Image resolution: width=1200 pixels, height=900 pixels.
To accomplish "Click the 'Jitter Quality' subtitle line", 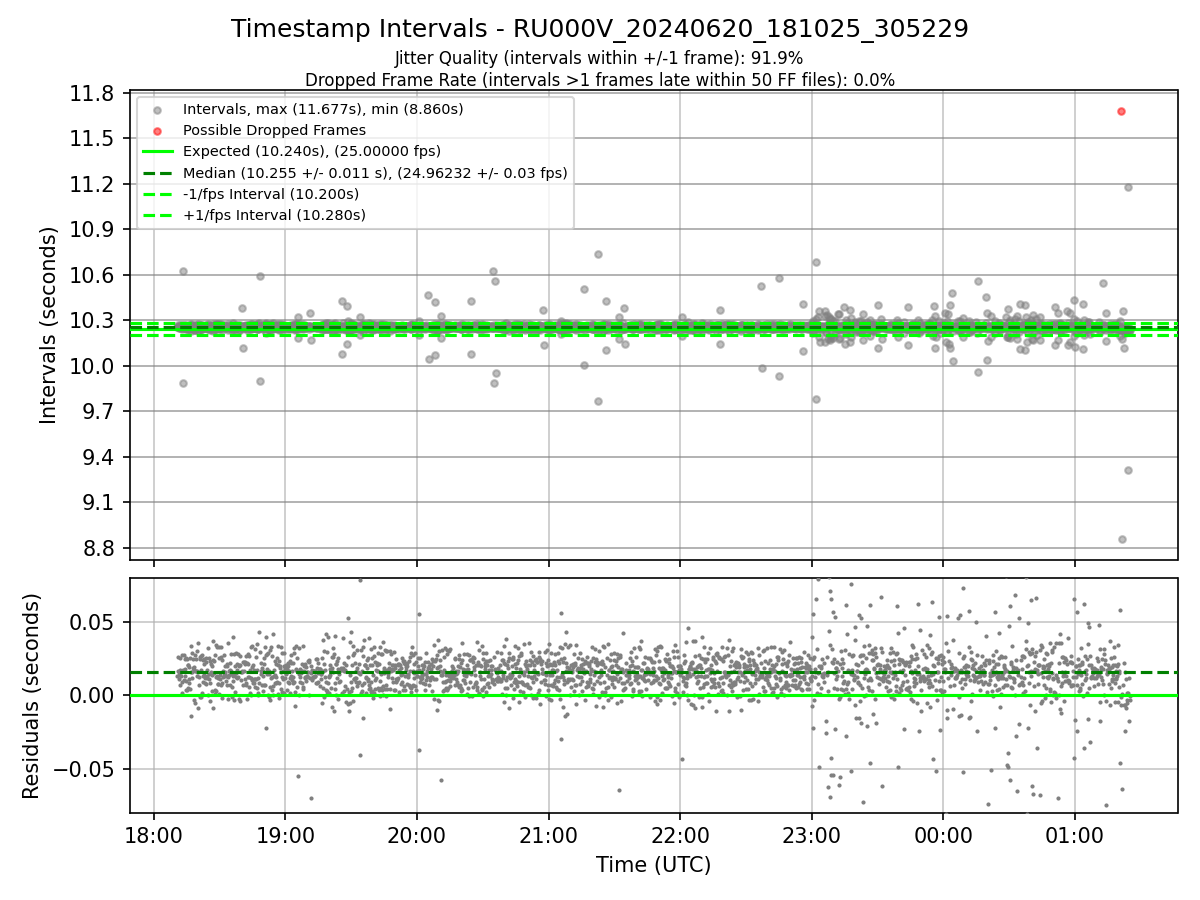I will (x=599, y=58).
